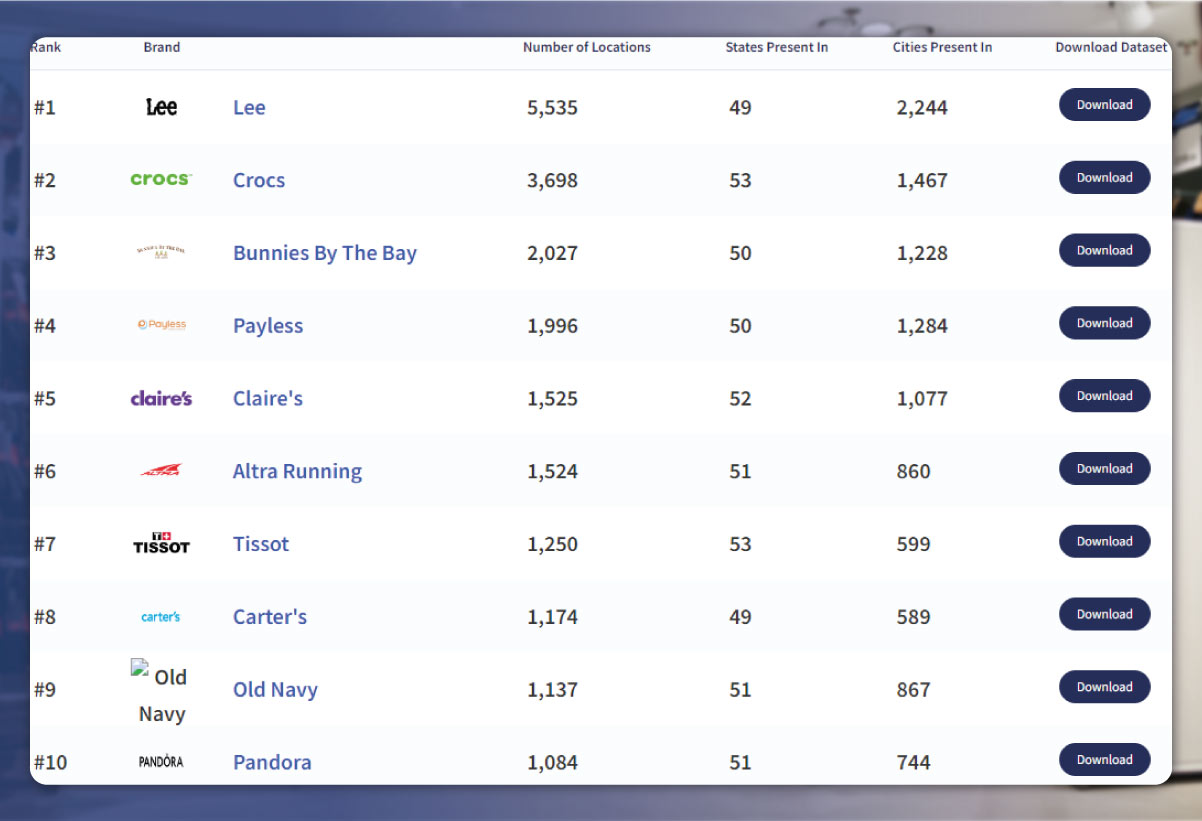Select the 599 cities value for Tissot
The height and width of the screenshot is (821, 1202).
[914, 544]
